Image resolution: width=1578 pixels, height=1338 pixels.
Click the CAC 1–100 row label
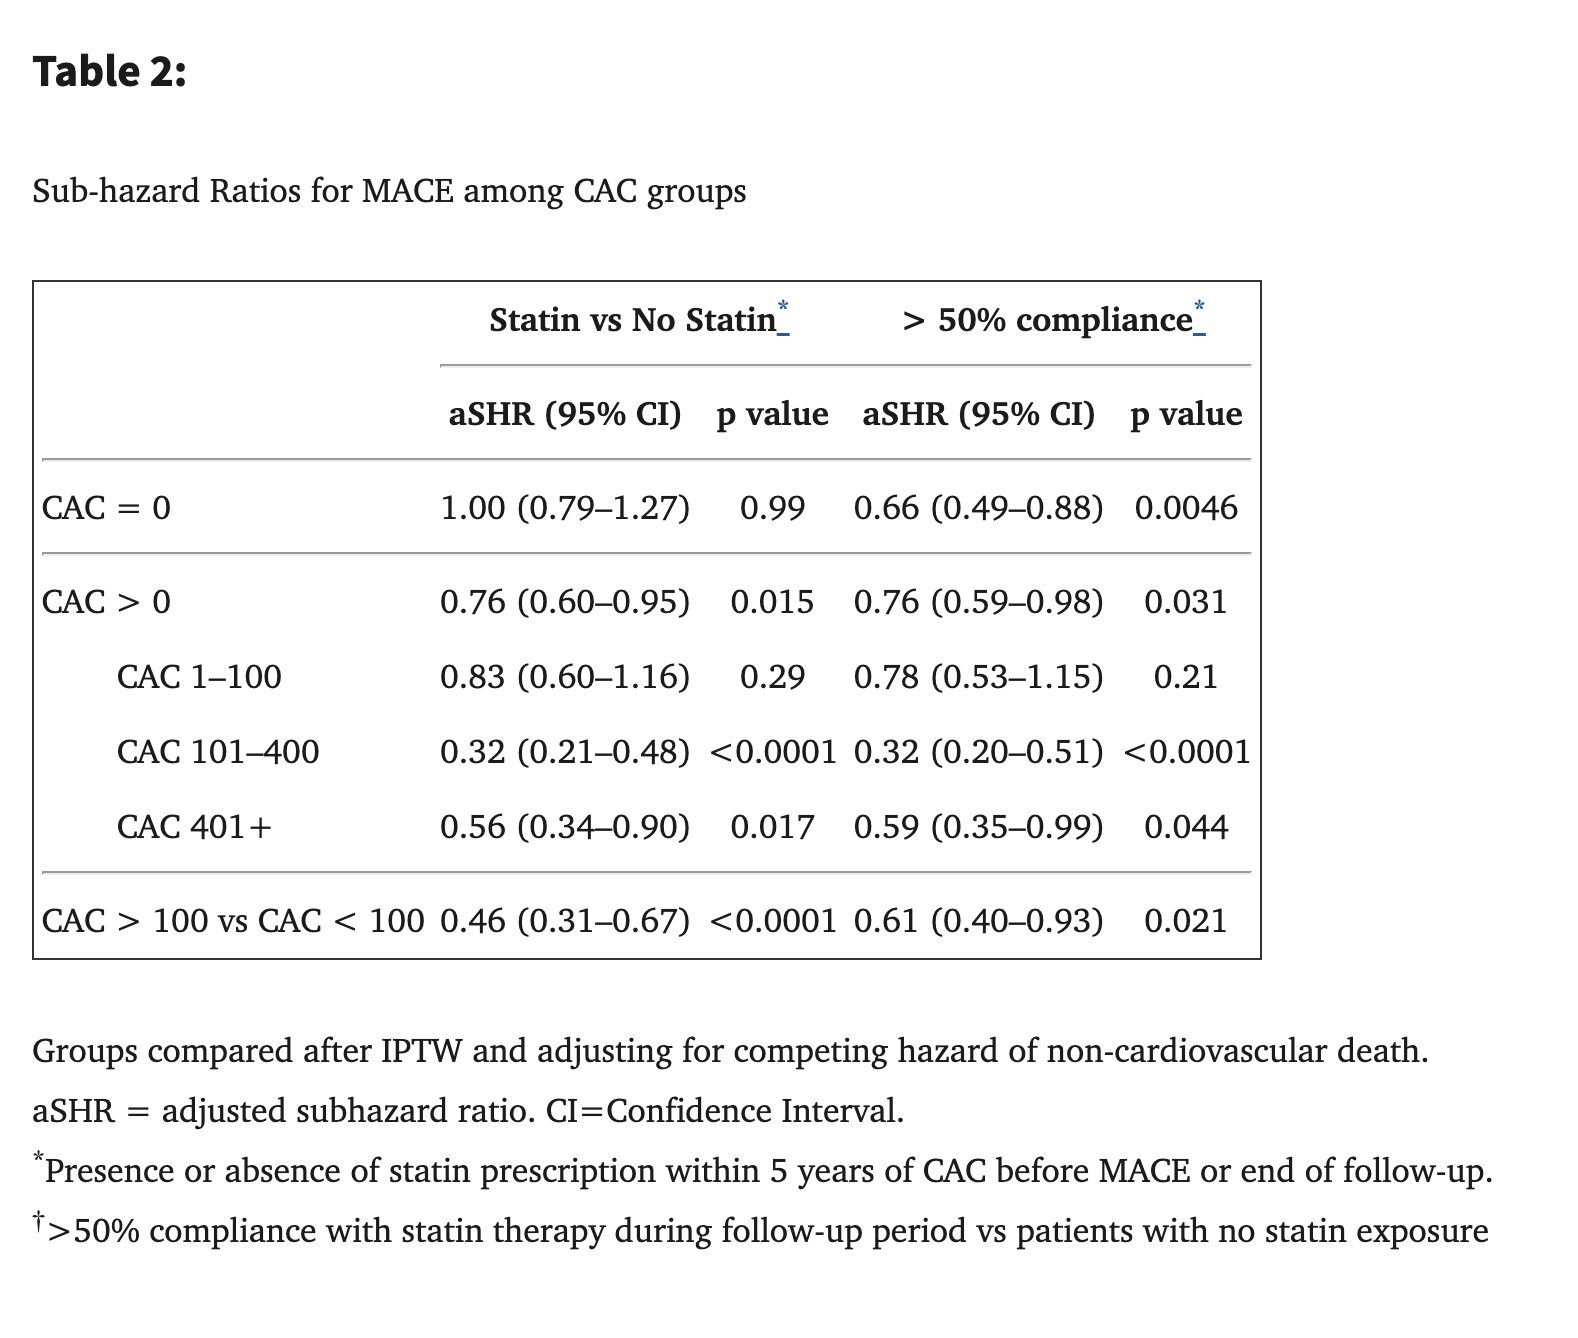point(199,677)
